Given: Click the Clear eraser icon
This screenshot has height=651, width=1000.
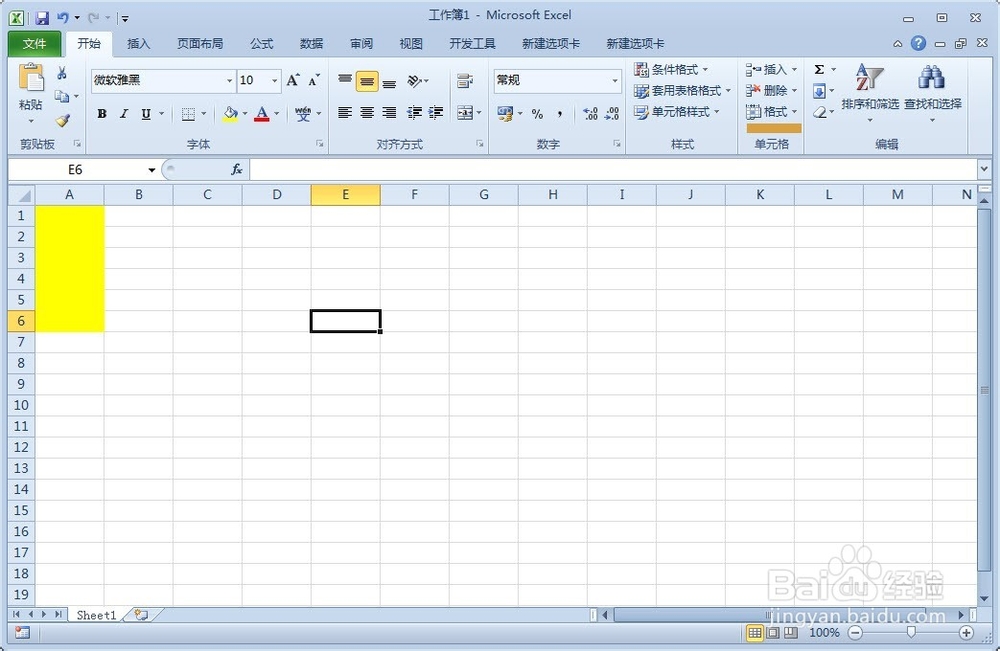Looking at the screenshot, I should pyautogui.click(x=820, y=112).
